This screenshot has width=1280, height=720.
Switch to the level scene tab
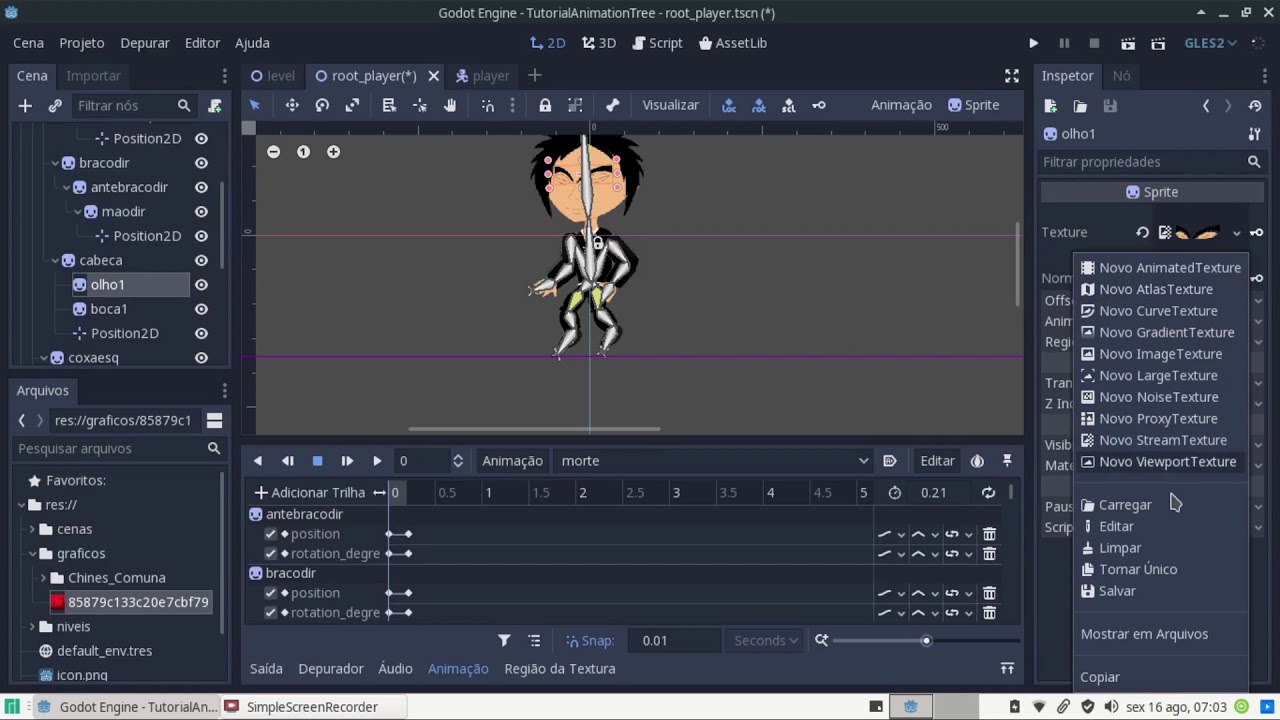coord(273,76)
